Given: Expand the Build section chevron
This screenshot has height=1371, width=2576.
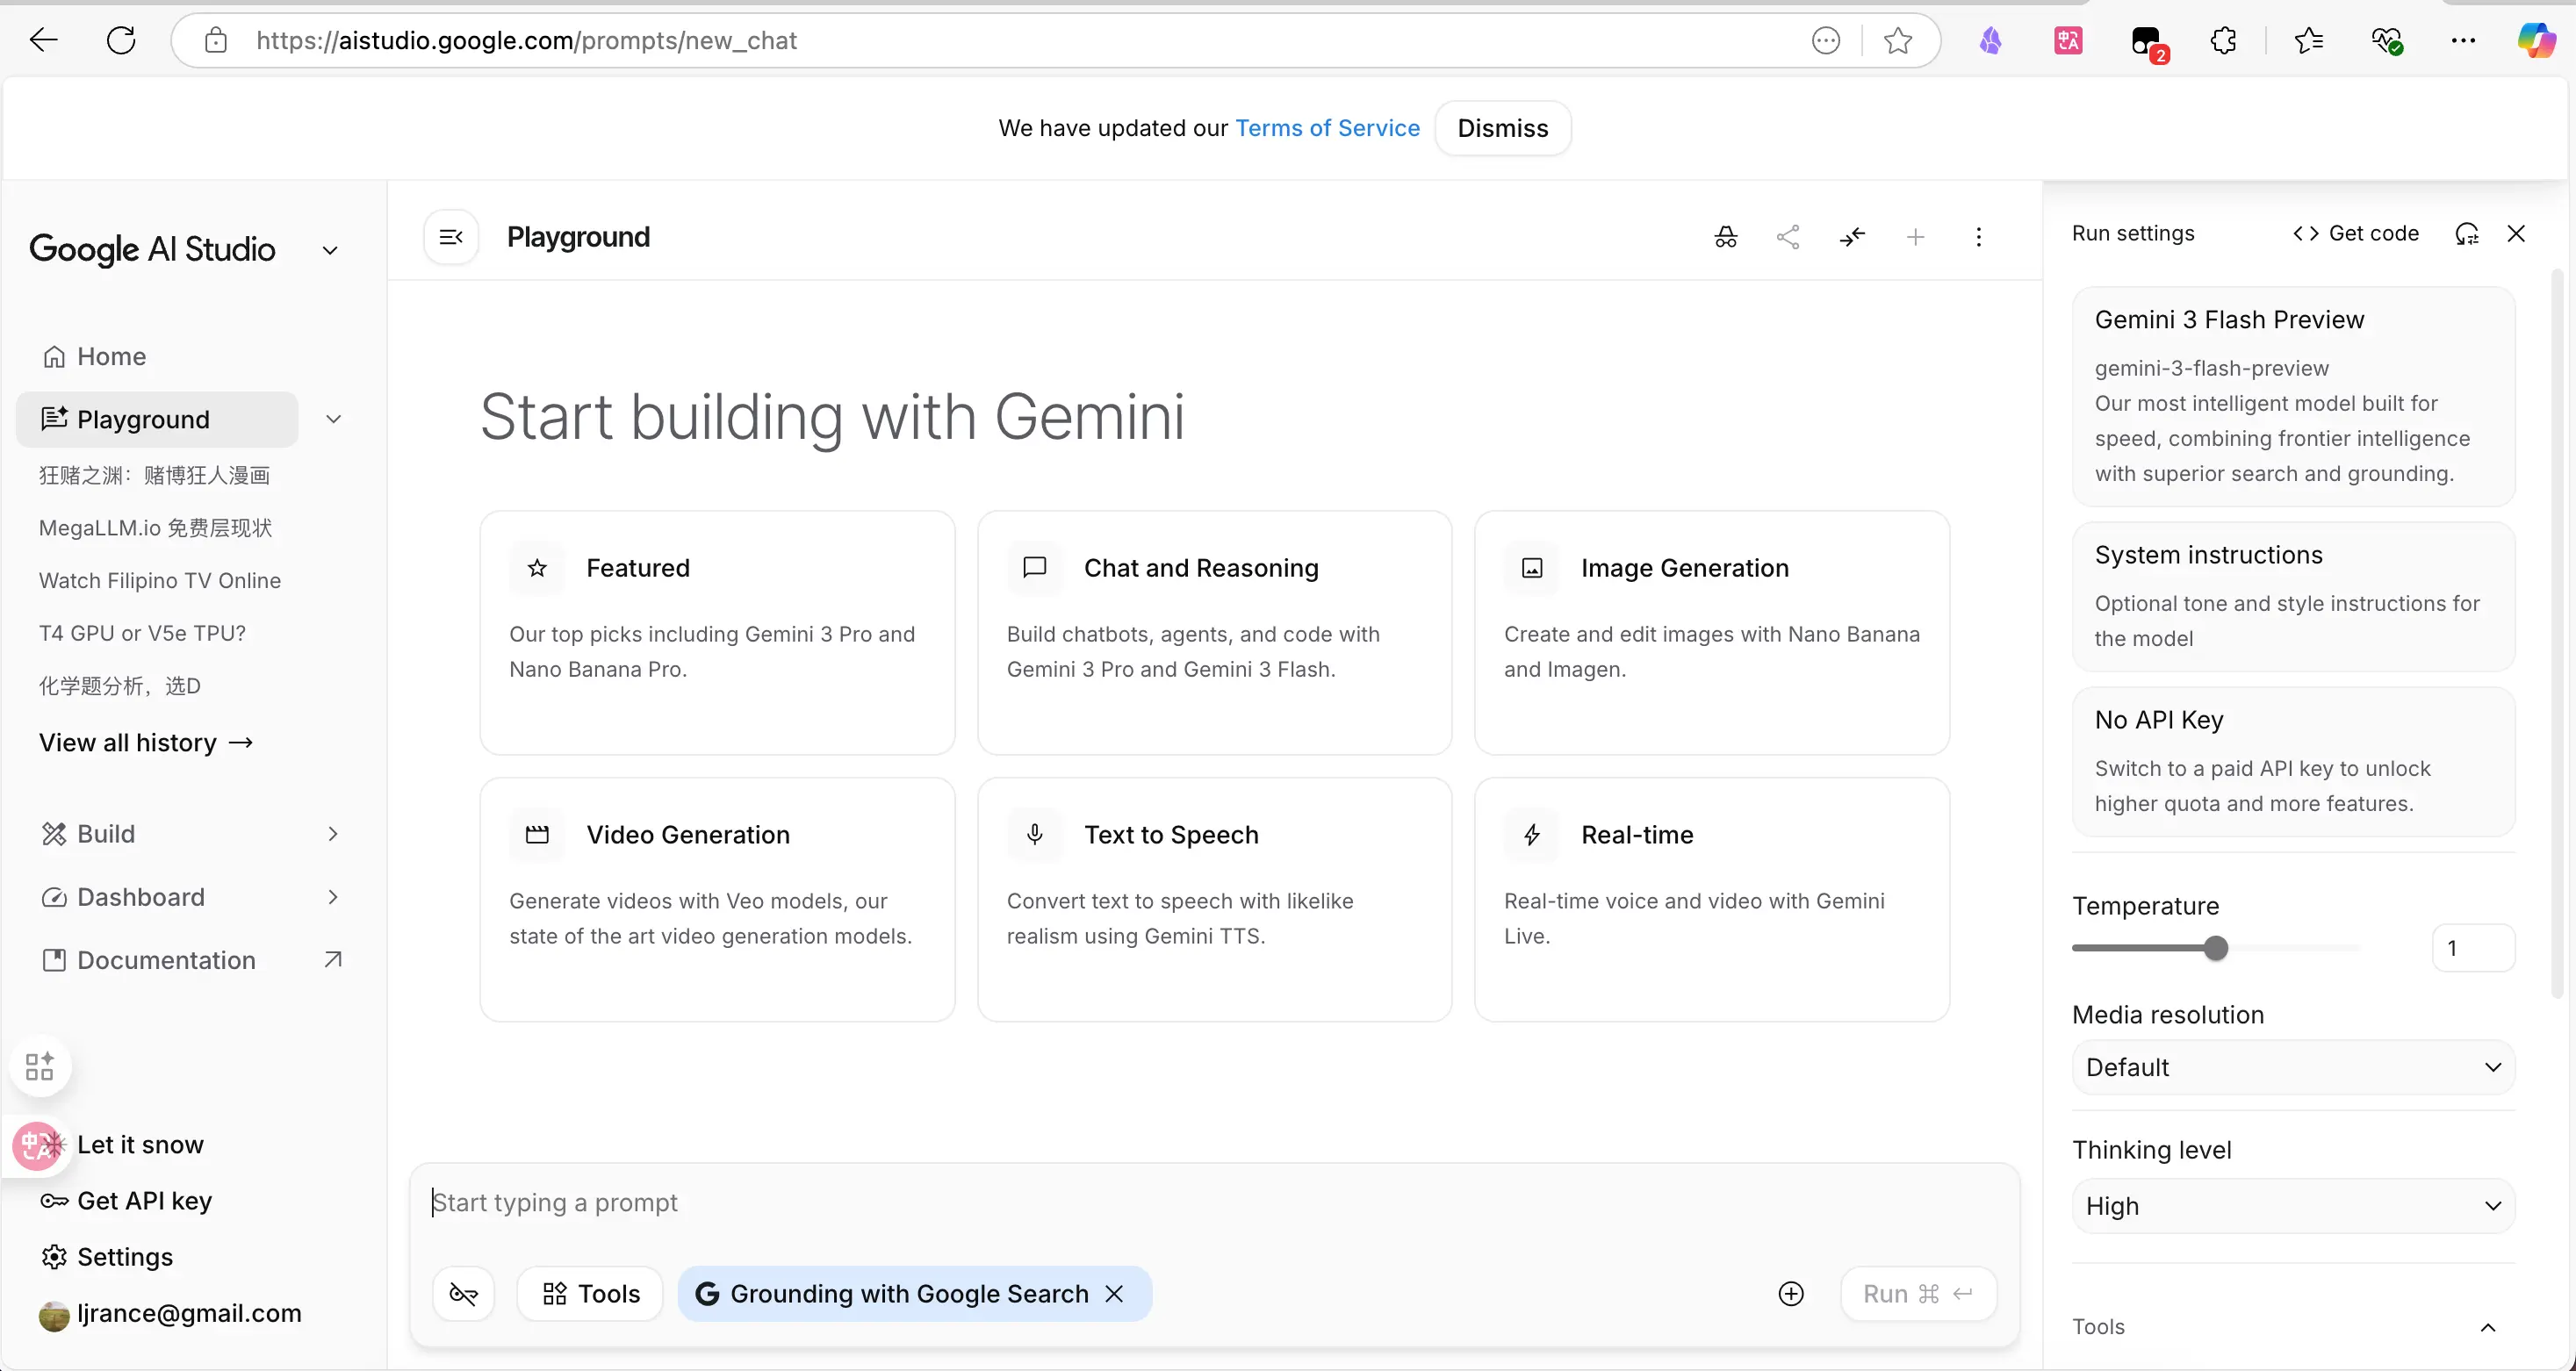Looking at the screenshot, I should [x=333, y=834].
